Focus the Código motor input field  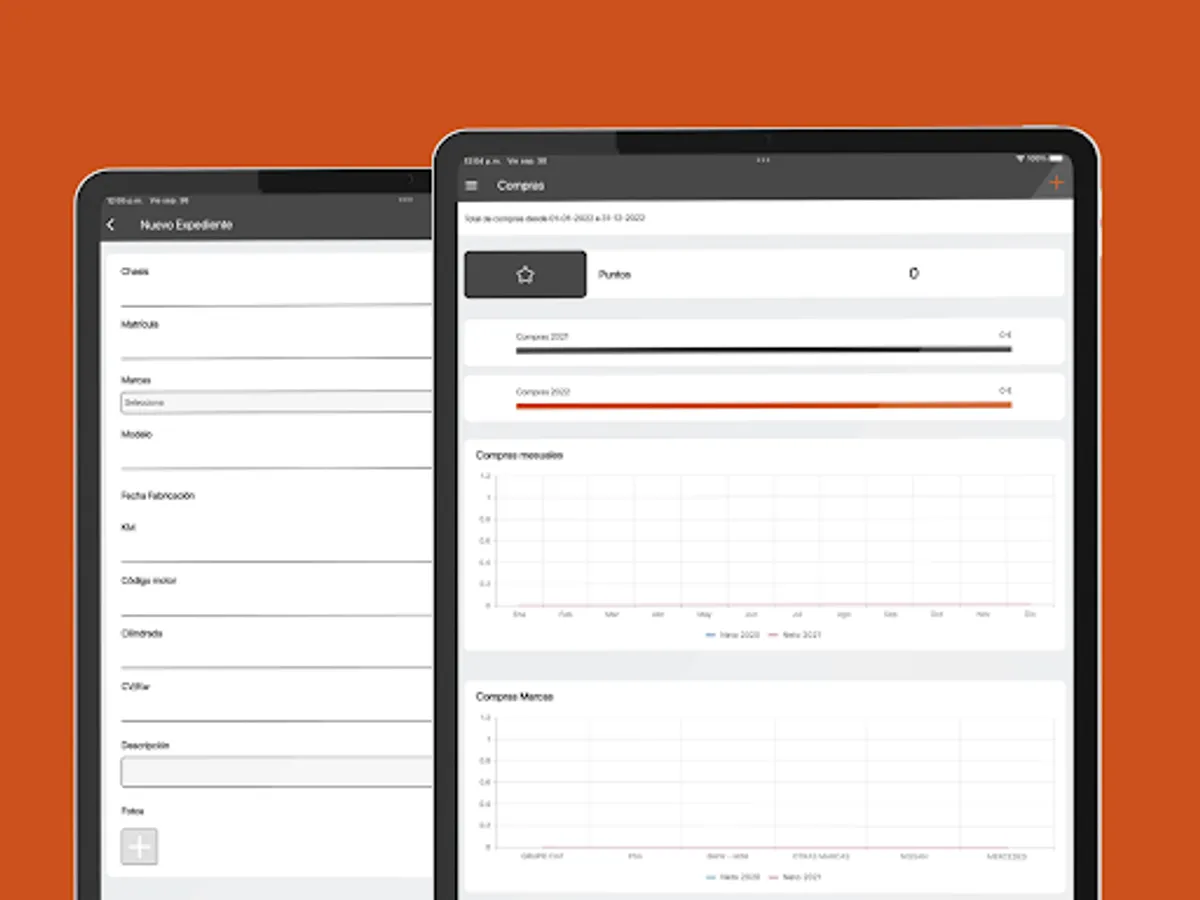(x=276, y=604)
